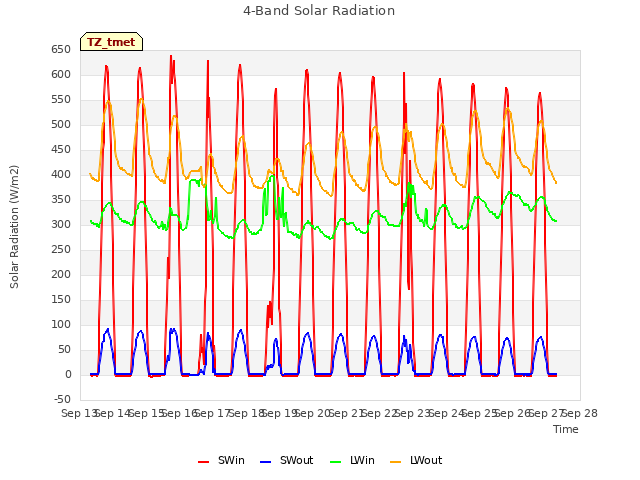Click the 550 y-axis tick label

(x=61, y=100)
